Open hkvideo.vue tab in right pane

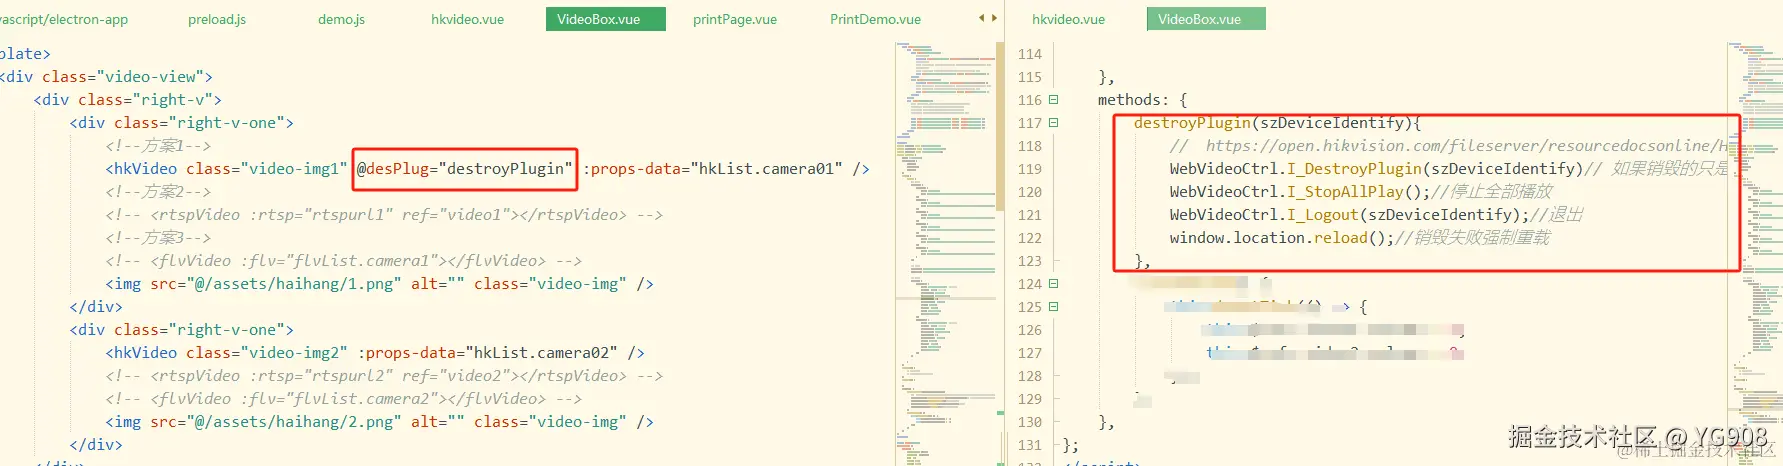(x=1068, y=19)
